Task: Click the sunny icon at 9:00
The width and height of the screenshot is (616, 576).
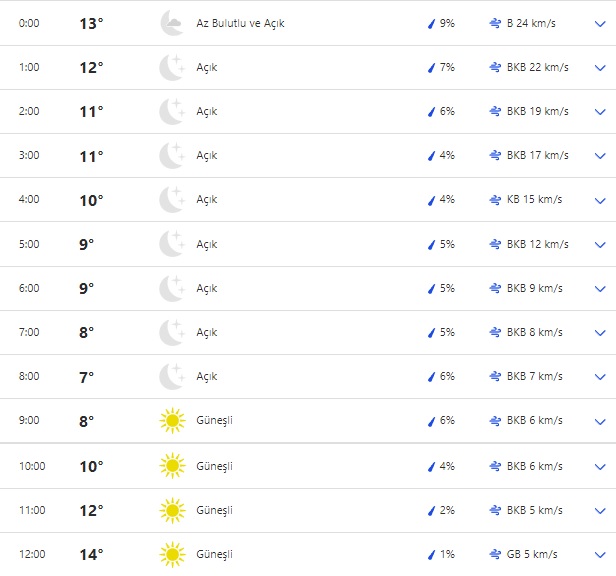Action: [x=172, y=421]
